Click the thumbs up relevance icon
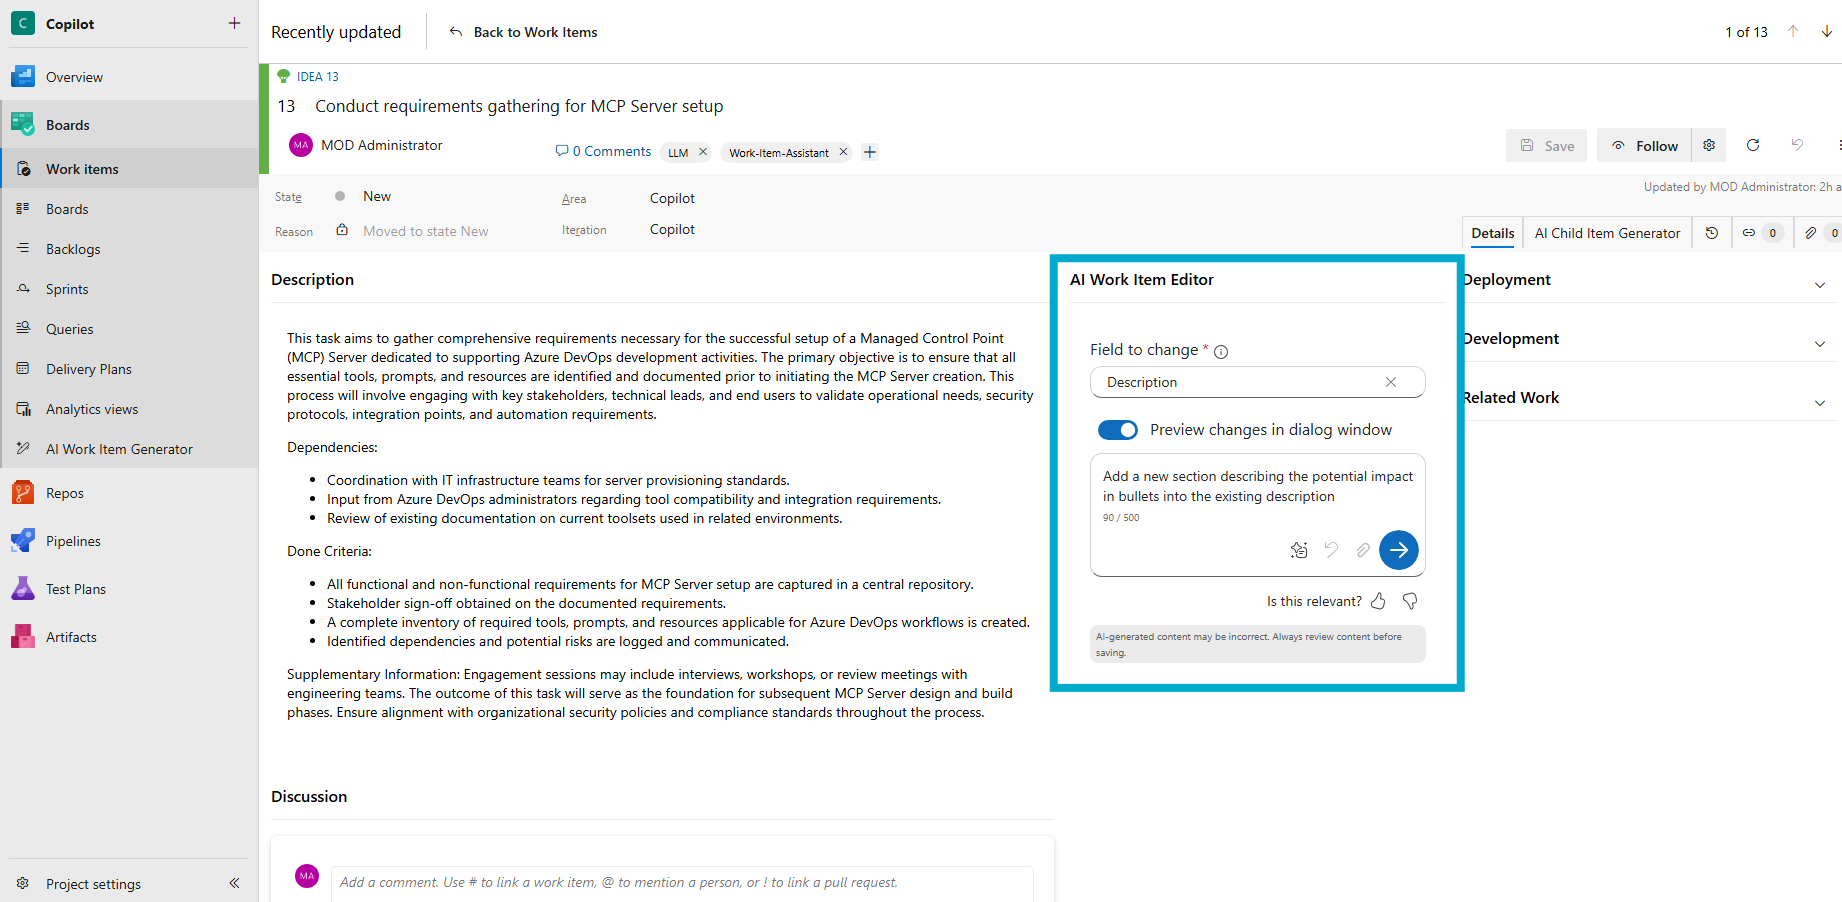 coord(1378,601)
